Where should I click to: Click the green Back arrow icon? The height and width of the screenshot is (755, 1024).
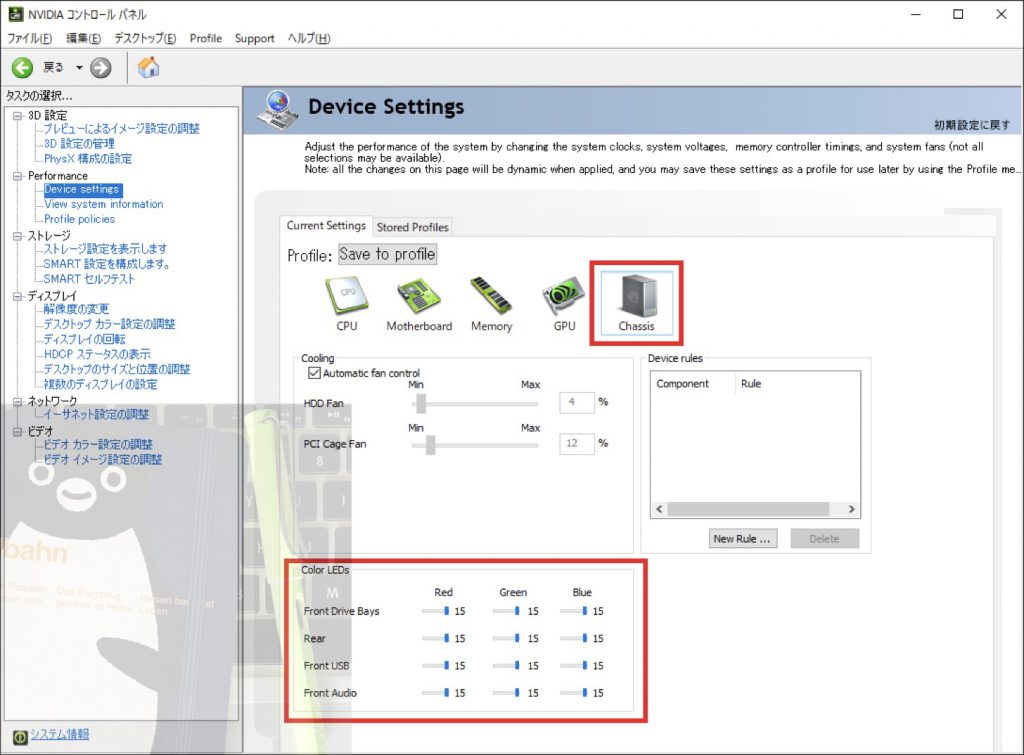click(x=22, y=67)
